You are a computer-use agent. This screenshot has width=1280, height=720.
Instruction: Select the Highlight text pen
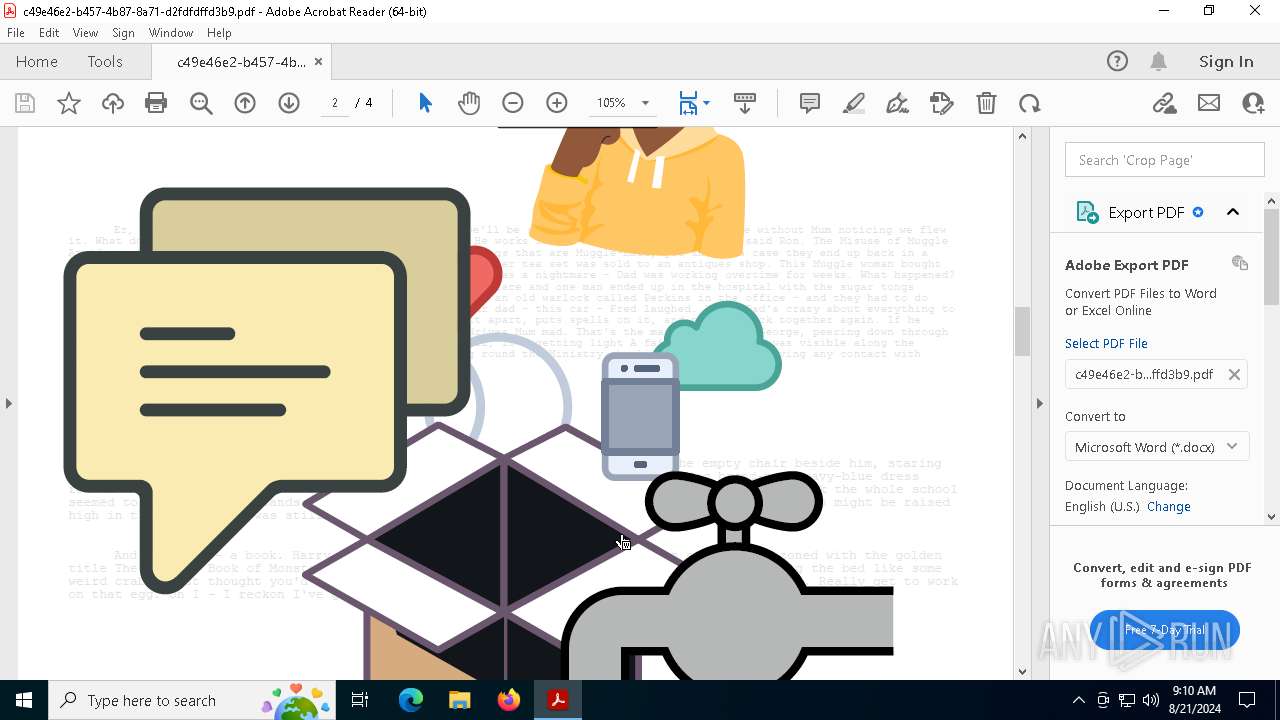pyautogui.click(x=854, y=103)
